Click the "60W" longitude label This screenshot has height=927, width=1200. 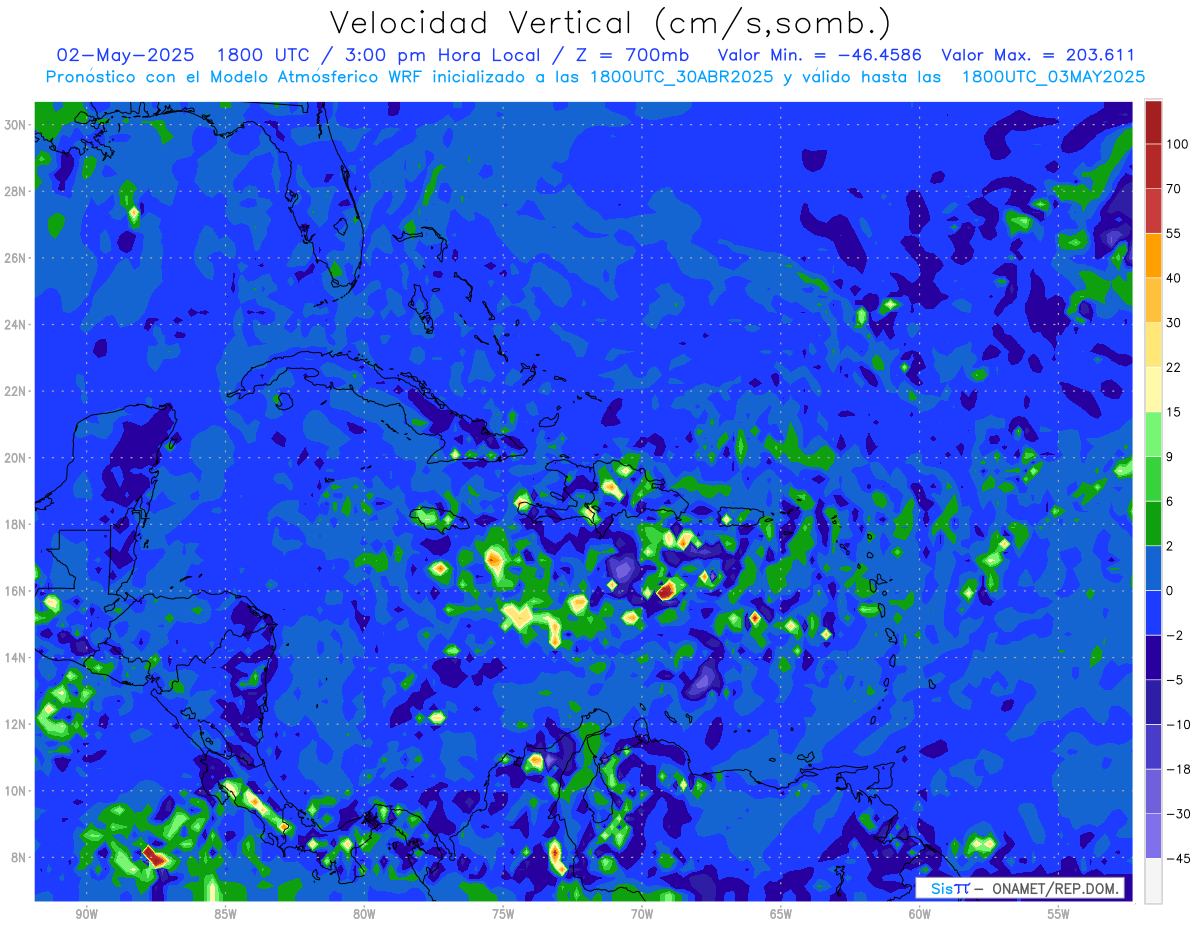pyautogui.click(x=920, y=914)
